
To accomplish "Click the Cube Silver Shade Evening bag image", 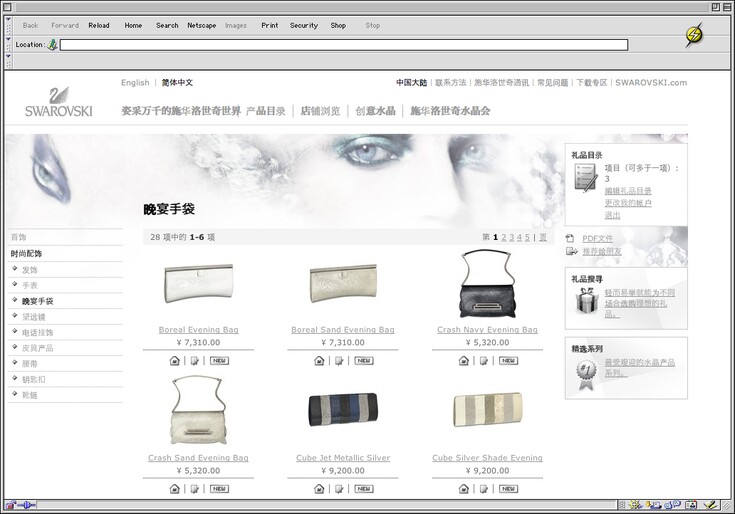I will [488, 410].
